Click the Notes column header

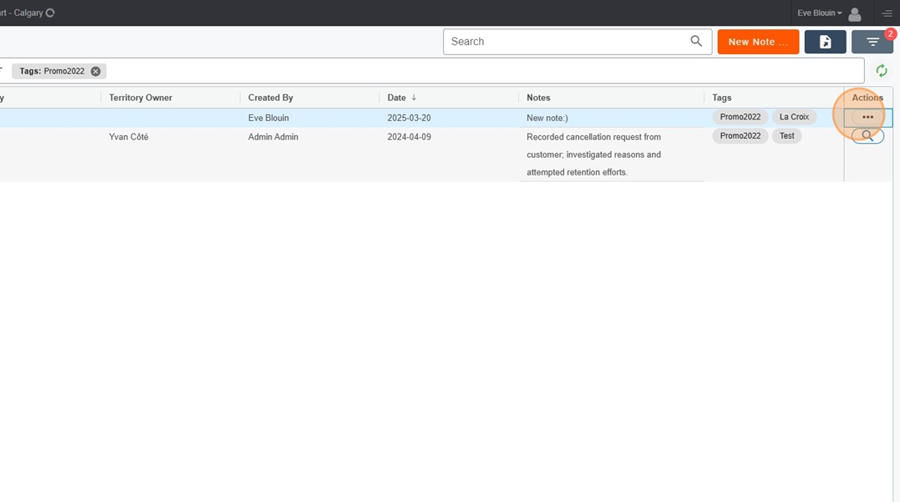538,98
